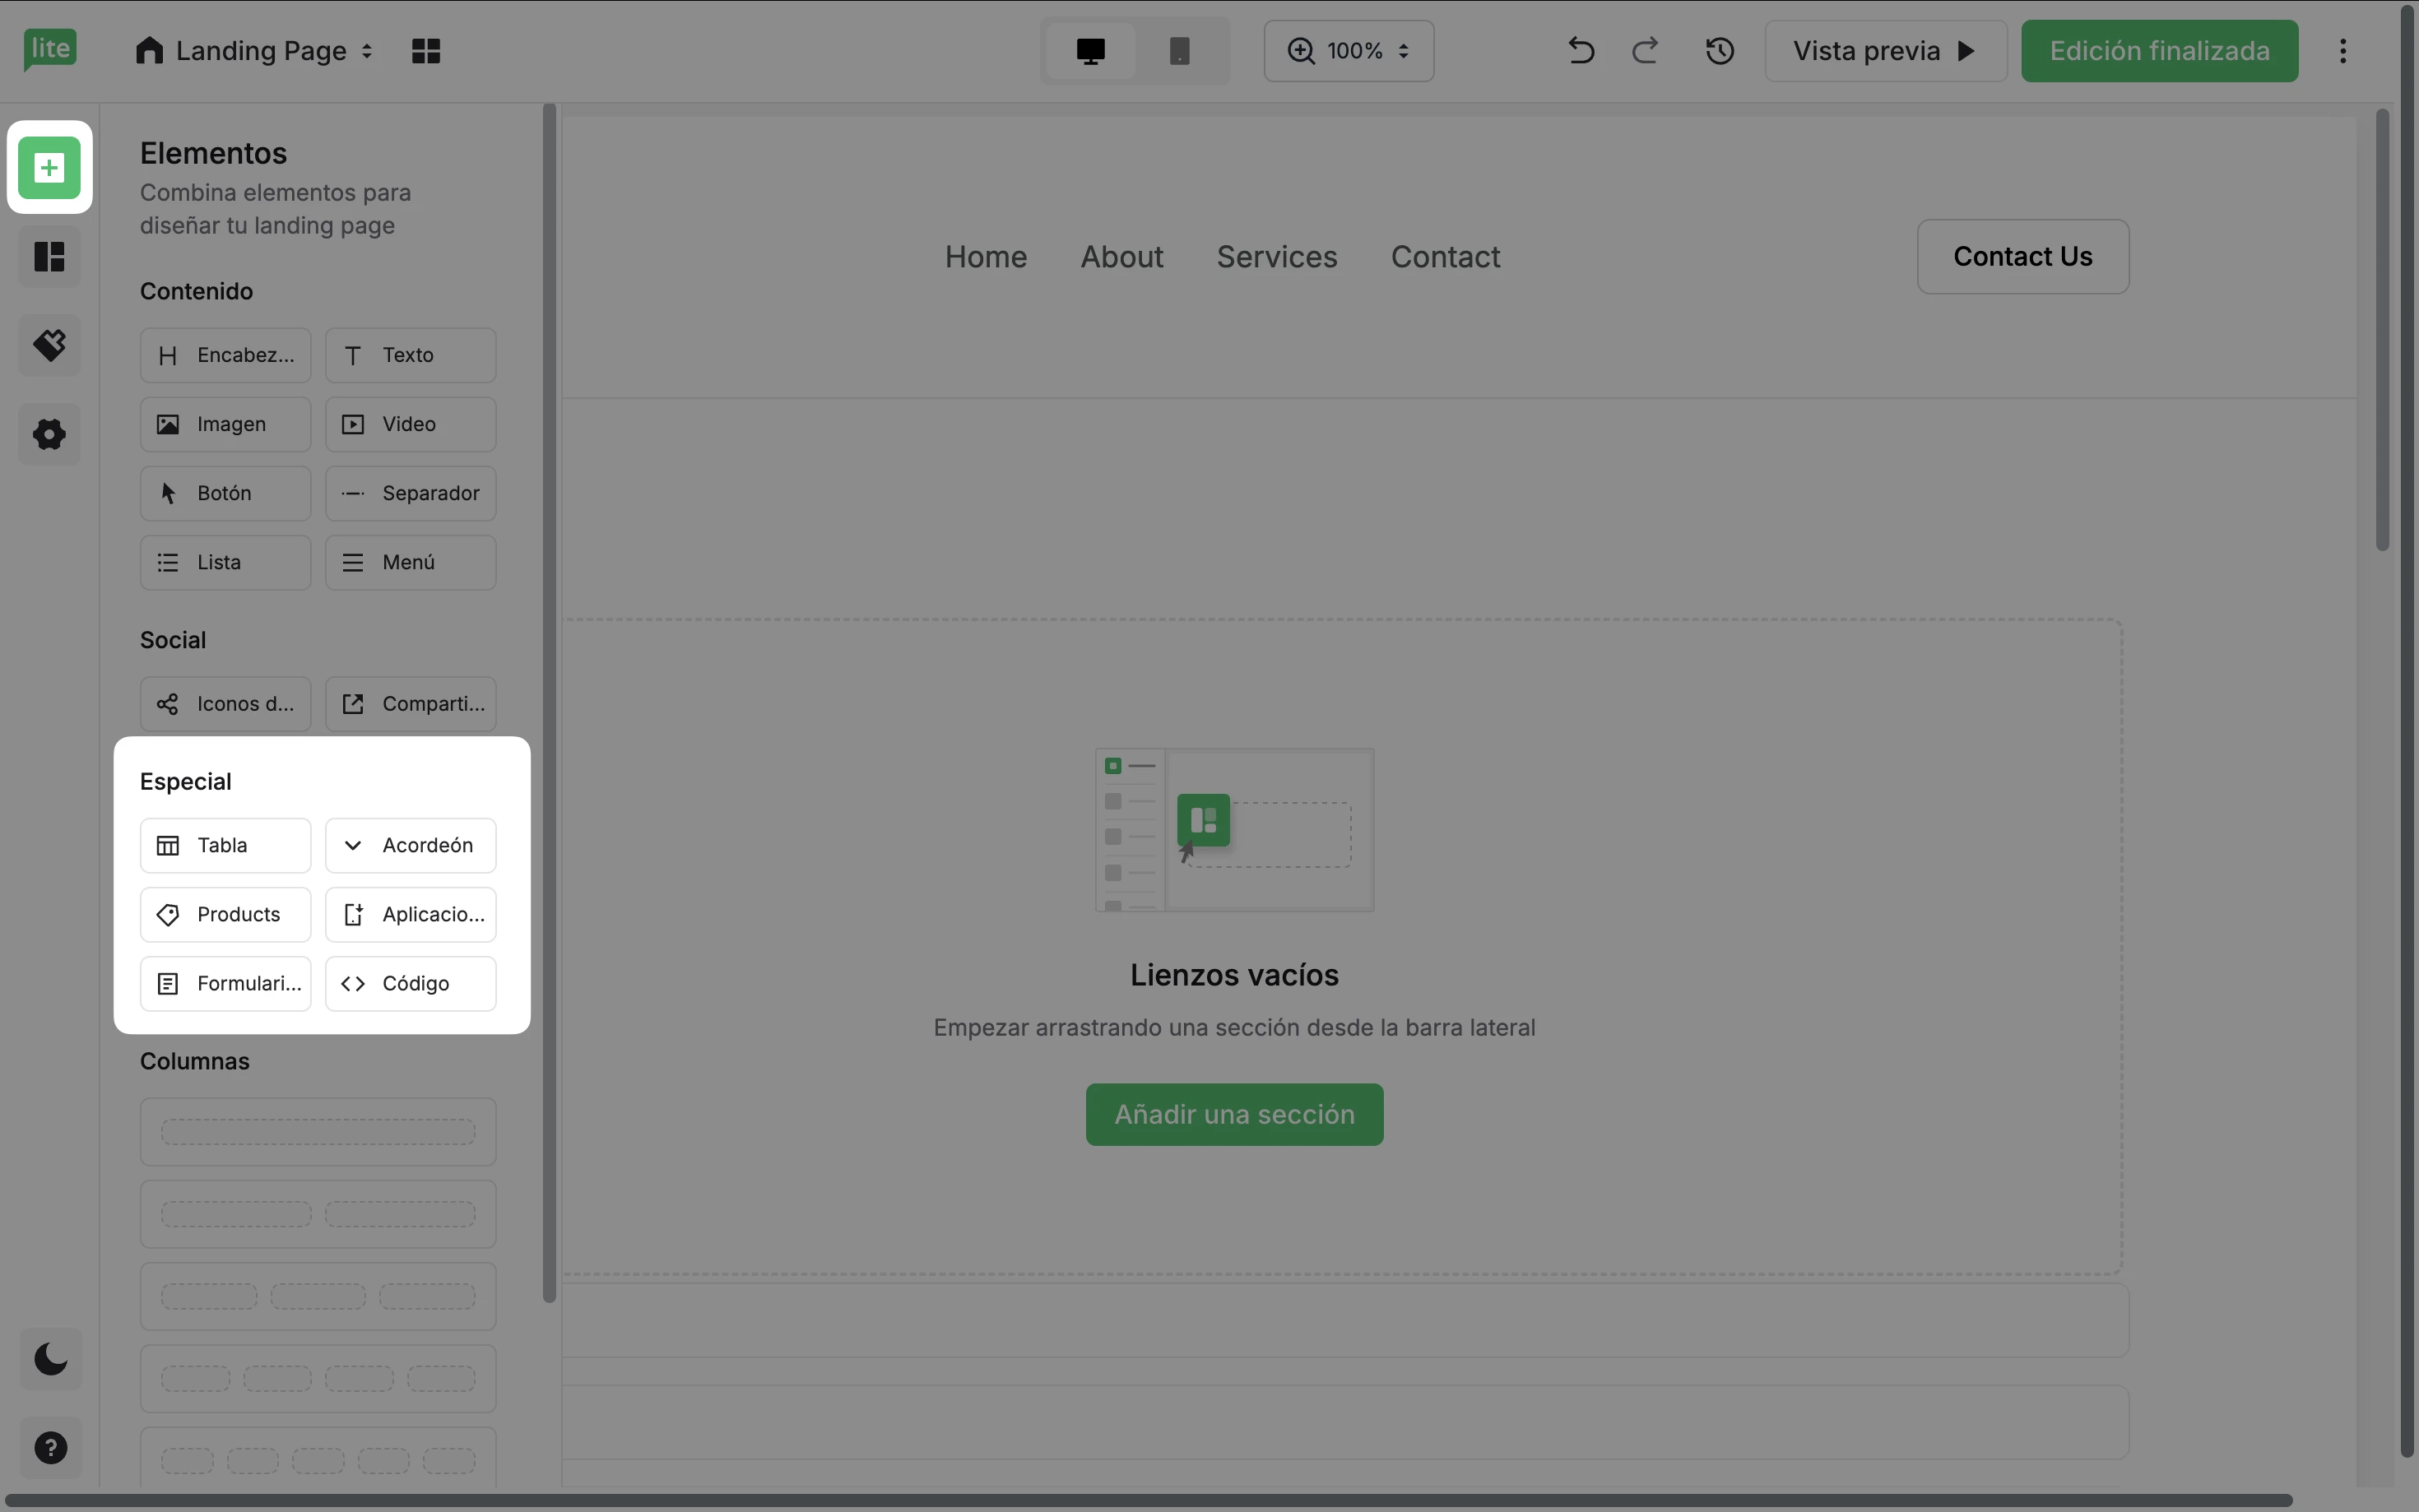Image resolution: width=2419 pixels, height=1512 pixels.
Task: Open the three-dot more options menu
Action: pyautogui.click(x=2342, y=51)
